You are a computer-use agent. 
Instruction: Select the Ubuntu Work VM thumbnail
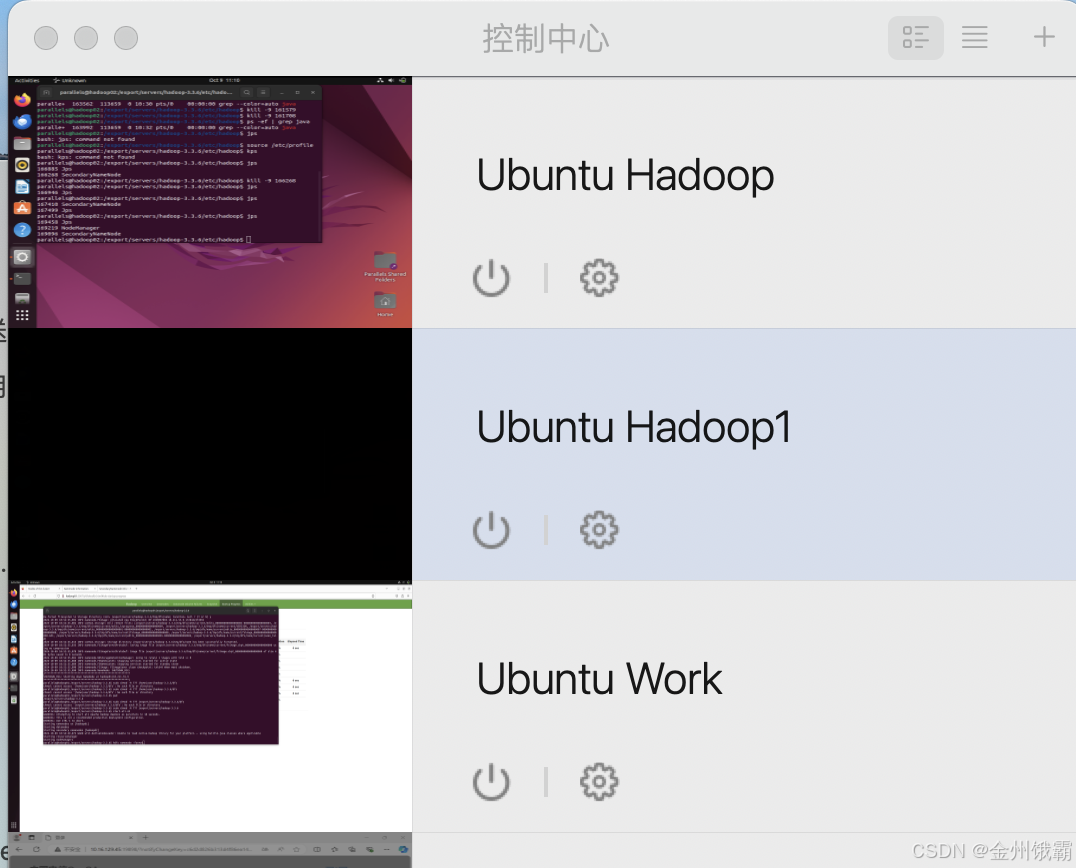point(210,707)
